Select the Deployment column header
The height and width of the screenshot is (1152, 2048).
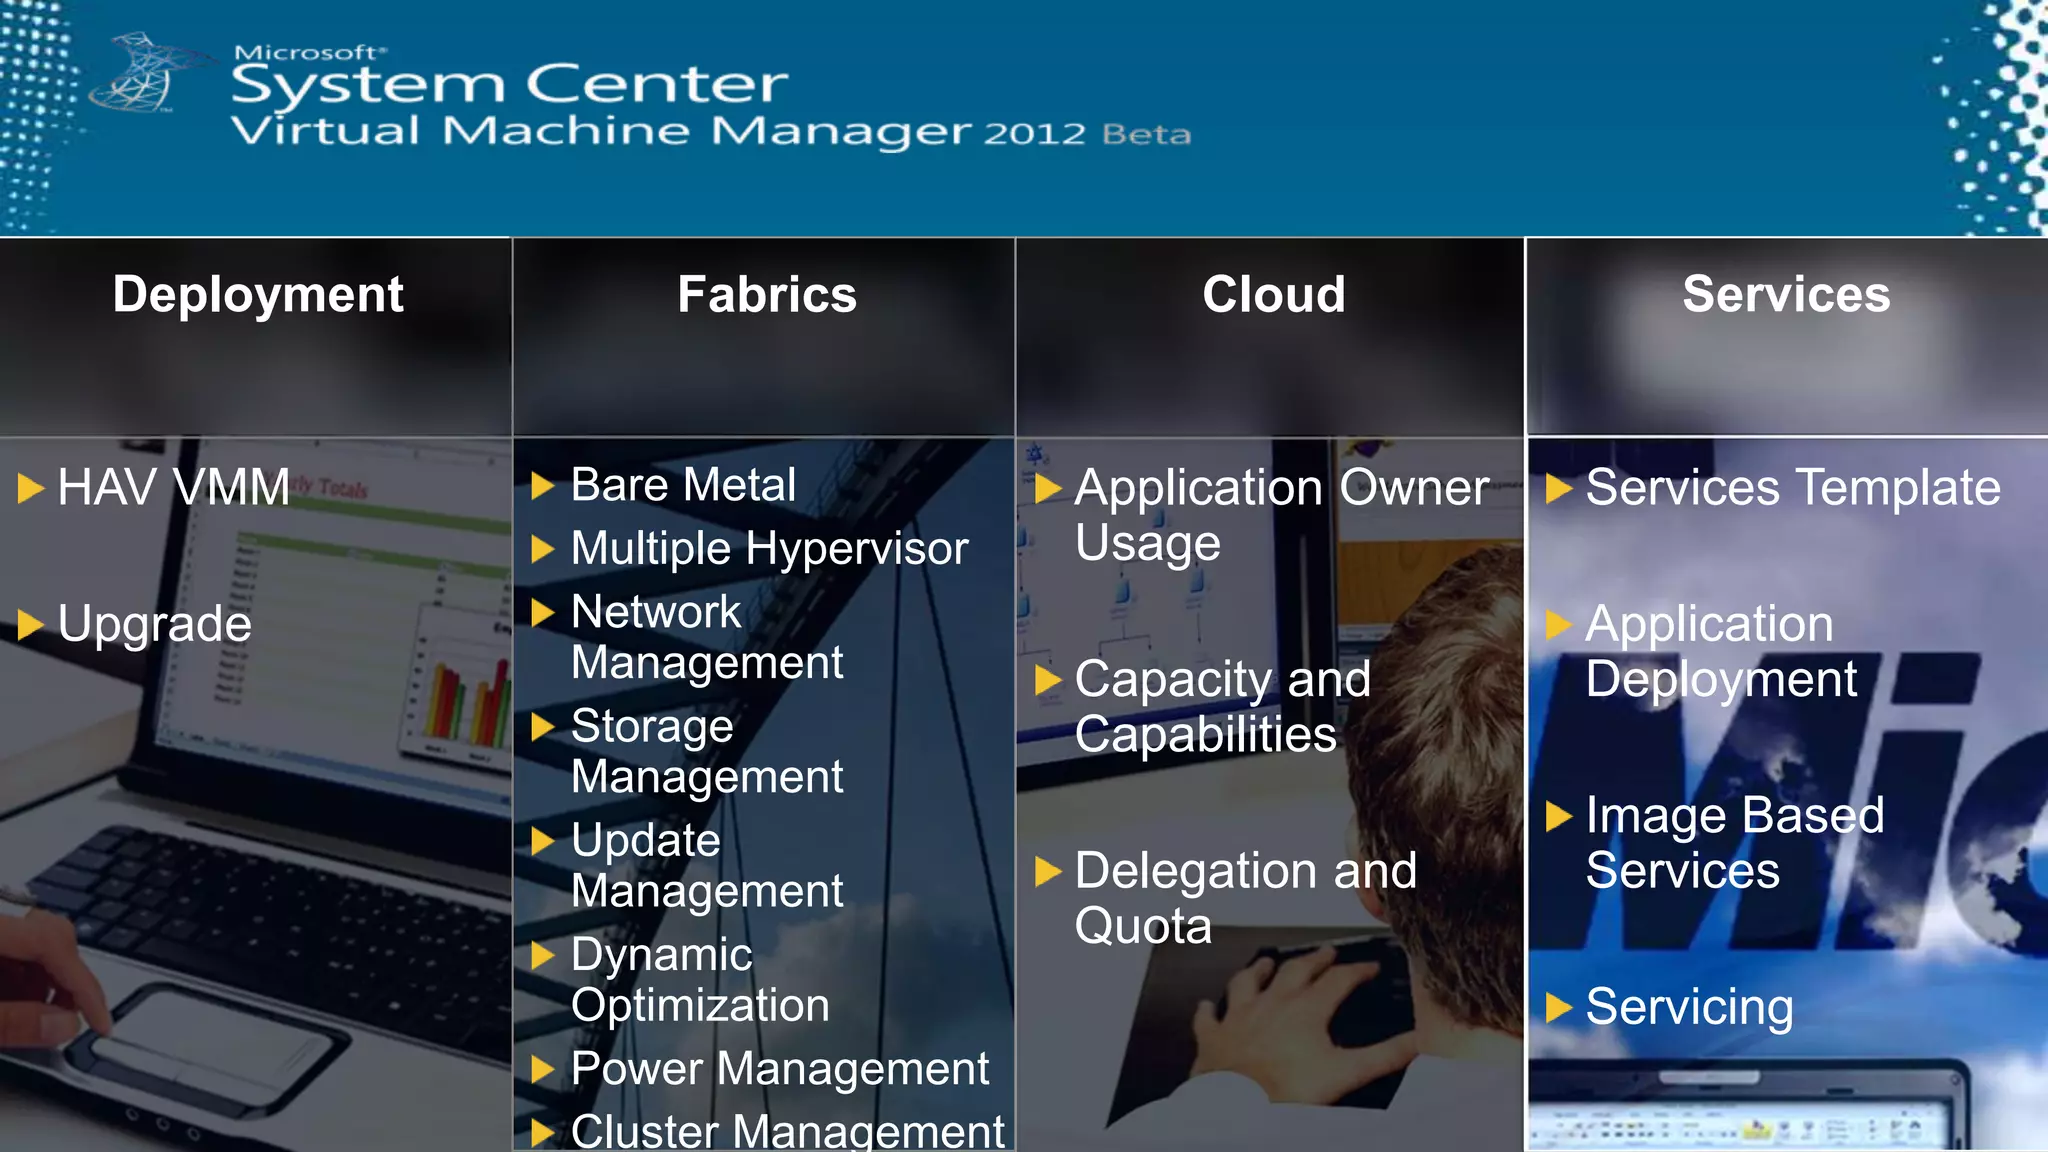[258, 295]
